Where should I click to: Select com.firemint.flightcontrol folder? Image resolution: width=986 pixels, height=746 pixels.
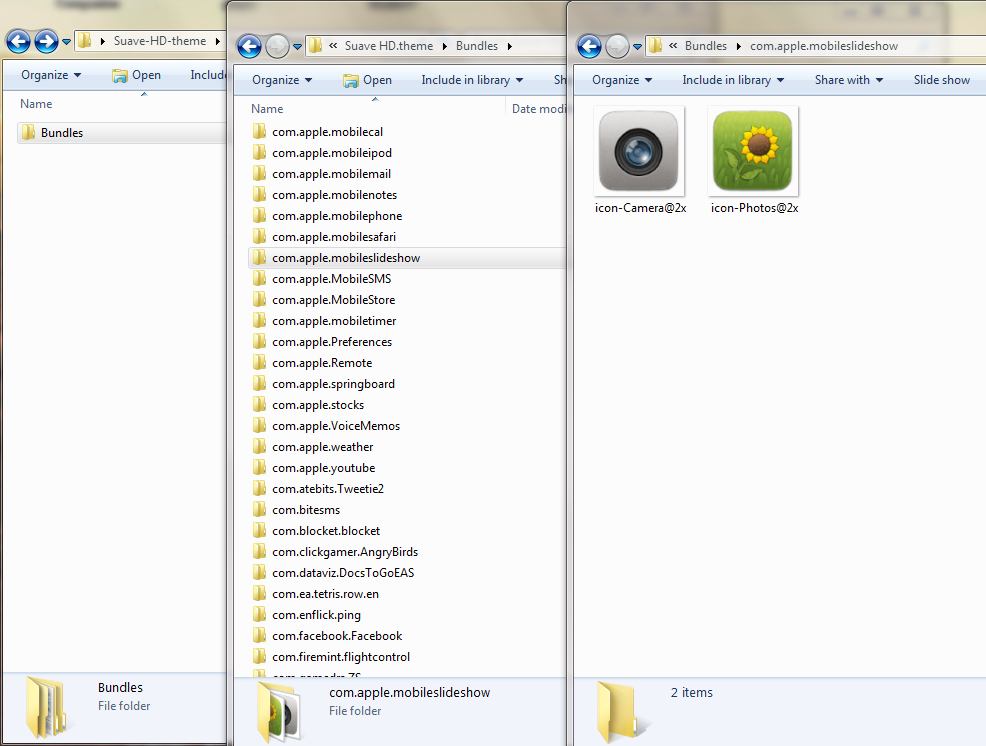[341, 657]
